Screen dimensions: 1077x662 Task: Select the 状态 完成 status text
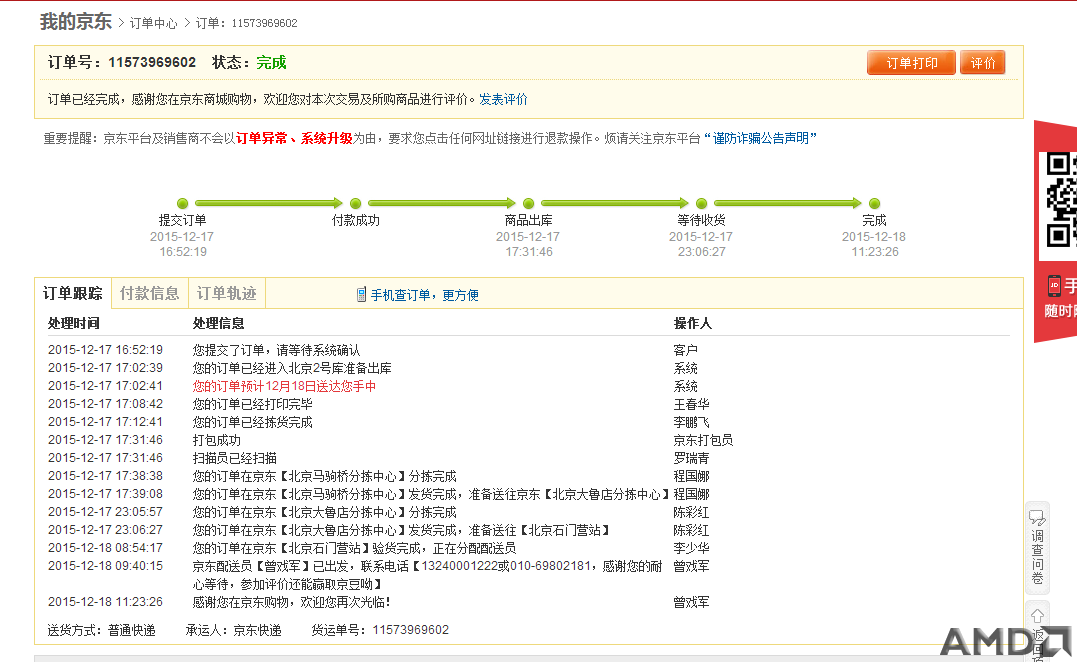pyautogui.click(x=249, y=62)
